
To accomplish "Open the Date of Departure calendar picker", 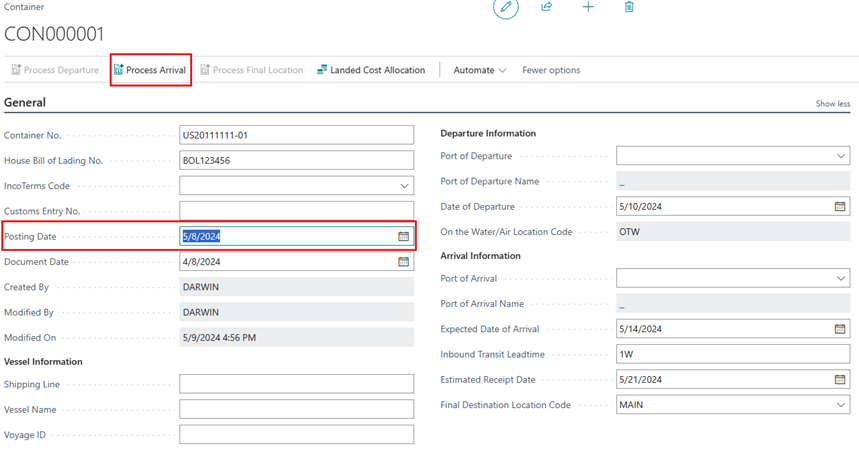I will coord(840,207).
